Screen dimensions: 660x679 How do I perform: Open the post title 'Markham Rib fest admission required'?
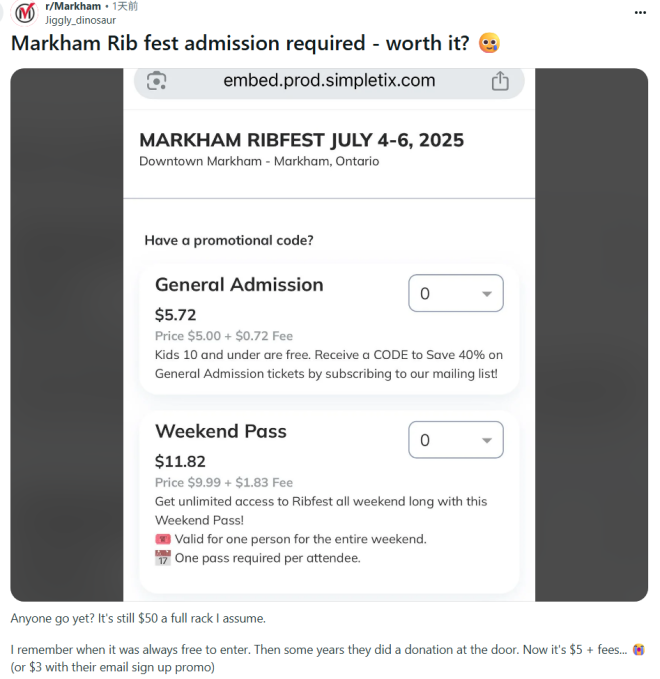[x=240, y=44]
